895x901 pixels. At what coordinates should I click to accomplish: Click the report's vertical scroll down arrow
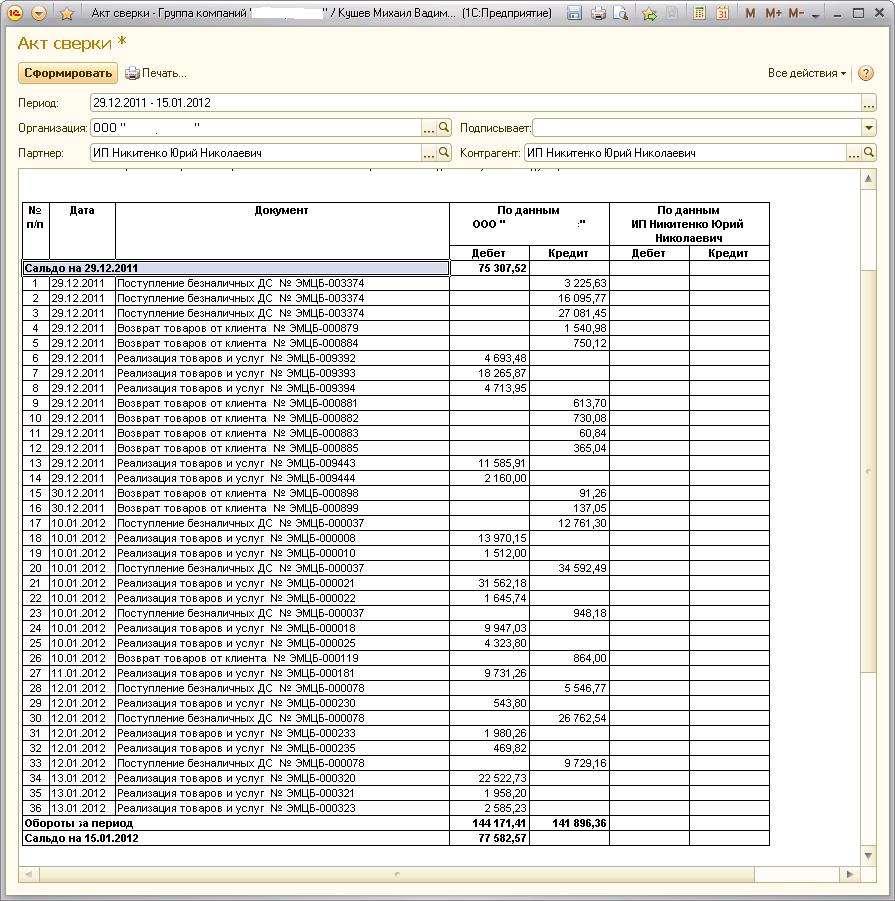868,856
